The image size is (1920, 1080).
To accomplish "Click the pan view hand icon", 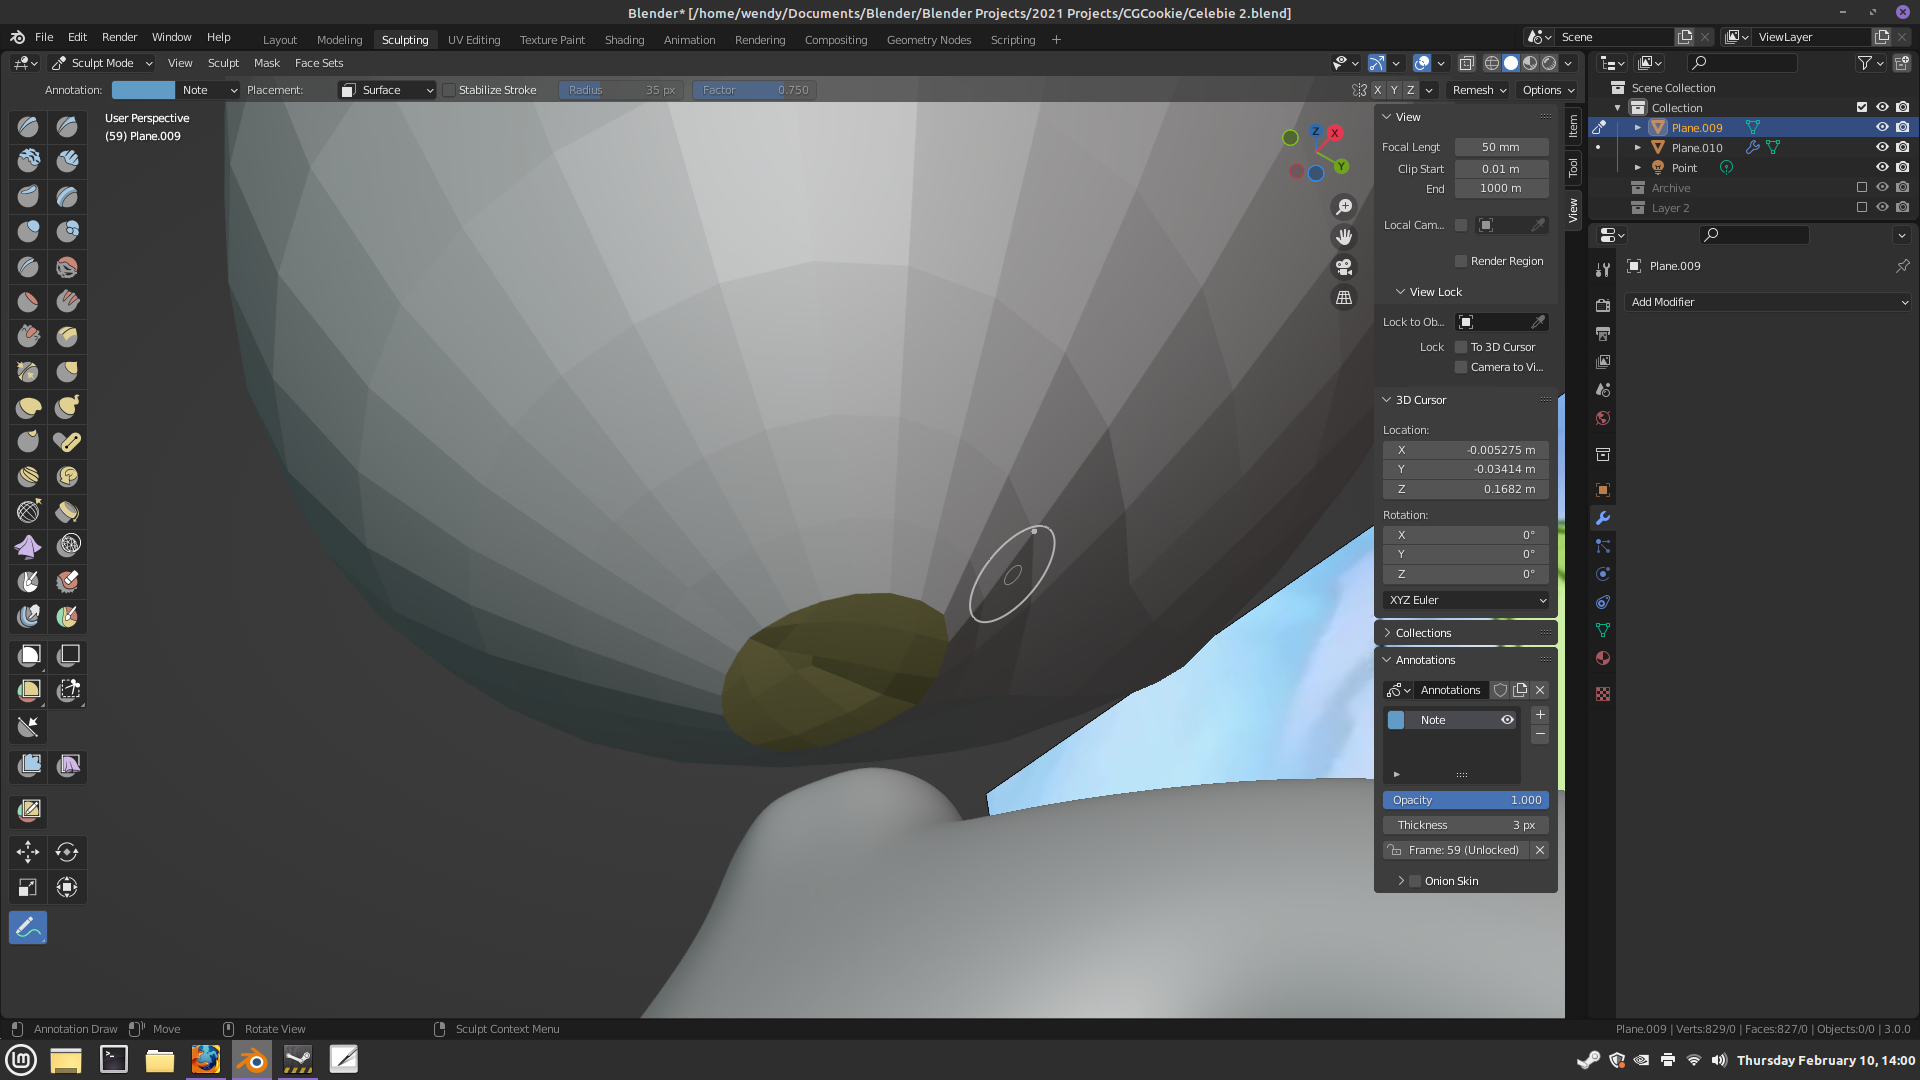I will 1344,236.
